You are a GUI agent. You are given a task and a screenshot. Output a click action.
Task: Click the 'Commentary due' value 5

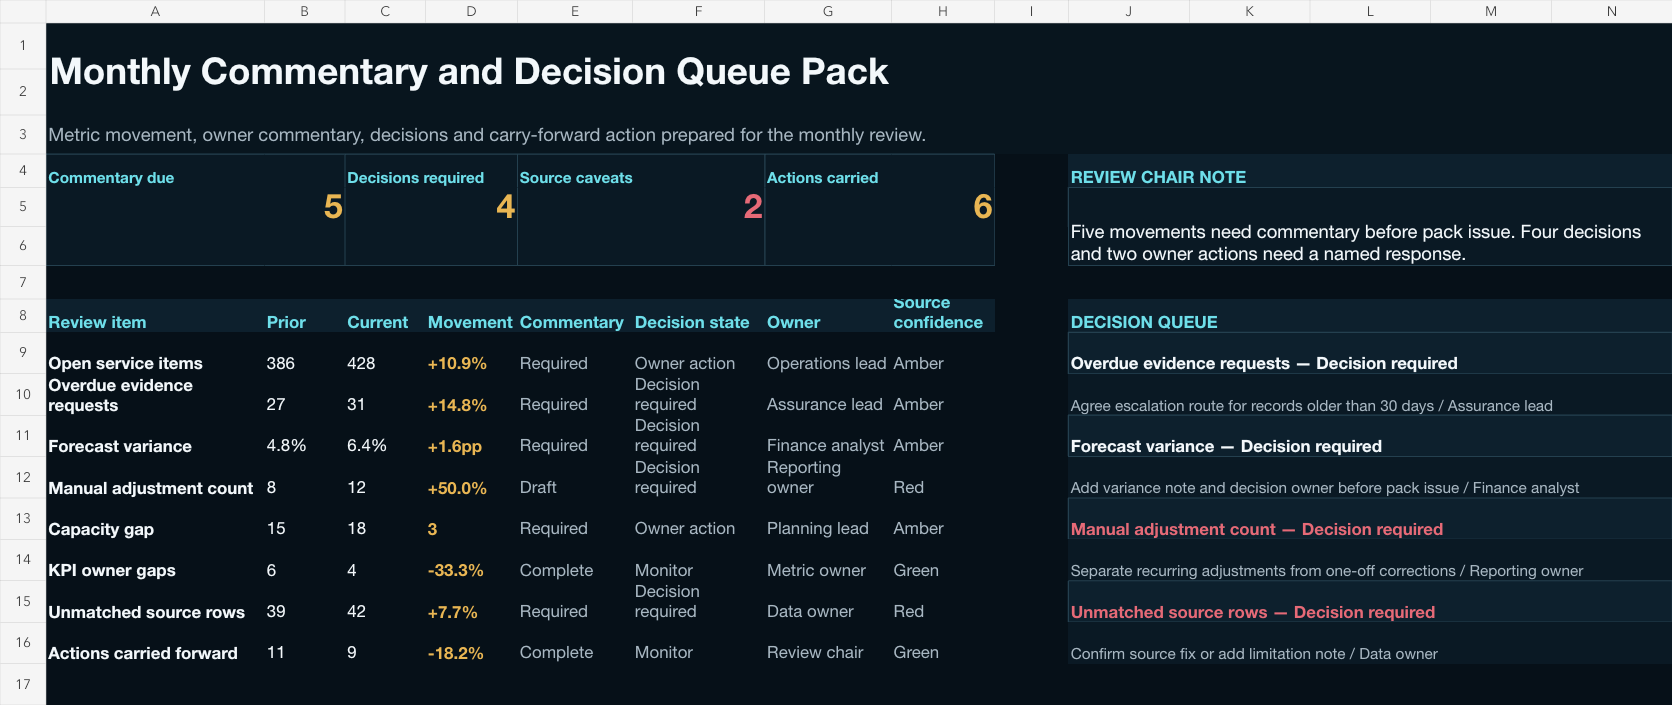click(333, 207)
